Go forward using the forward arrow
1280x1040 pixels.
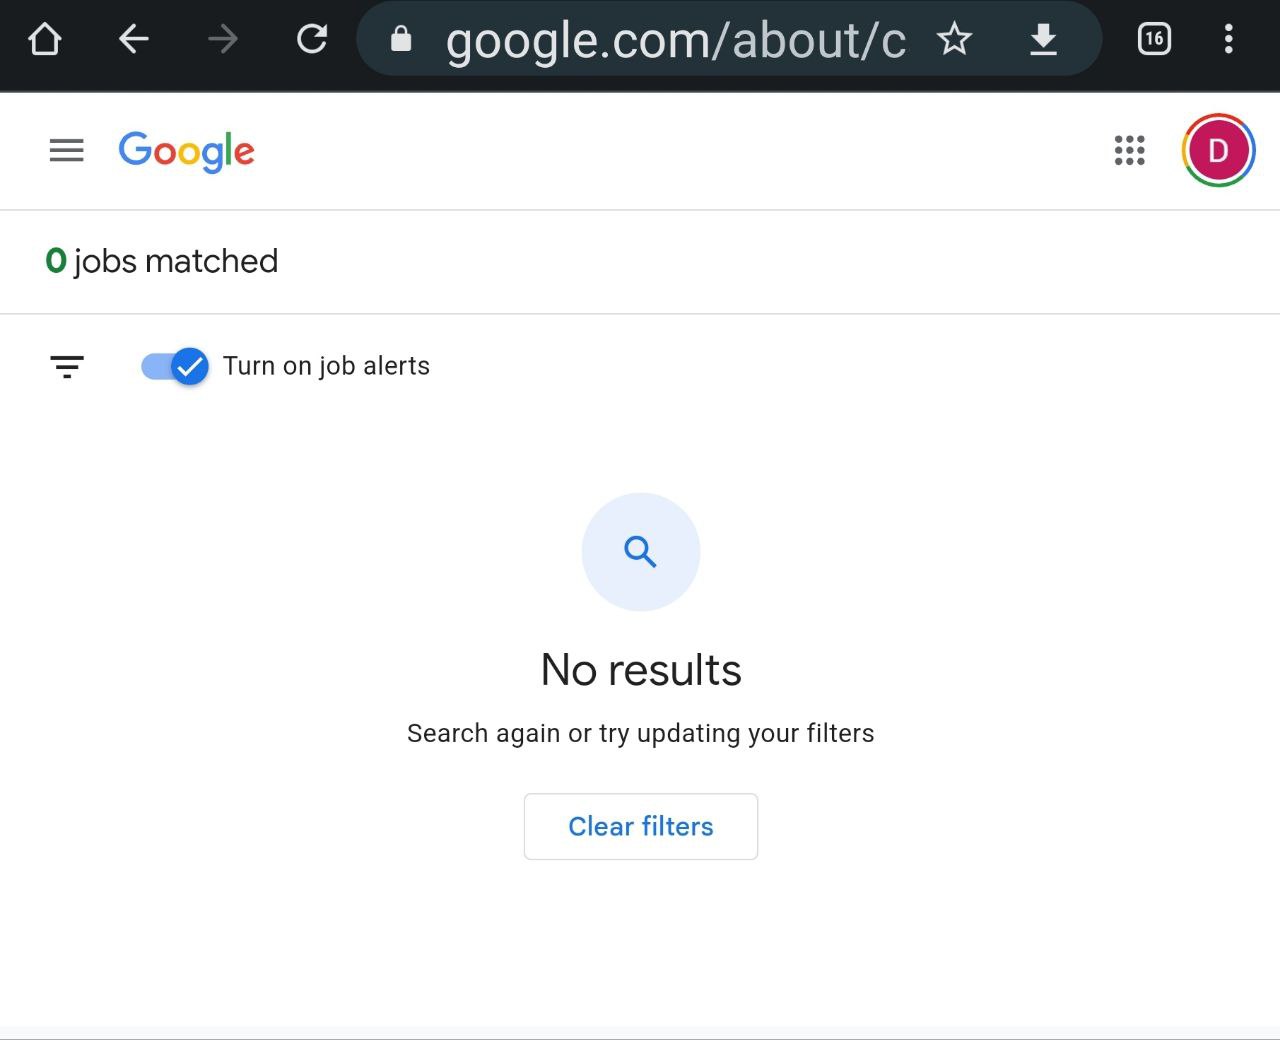223,39
